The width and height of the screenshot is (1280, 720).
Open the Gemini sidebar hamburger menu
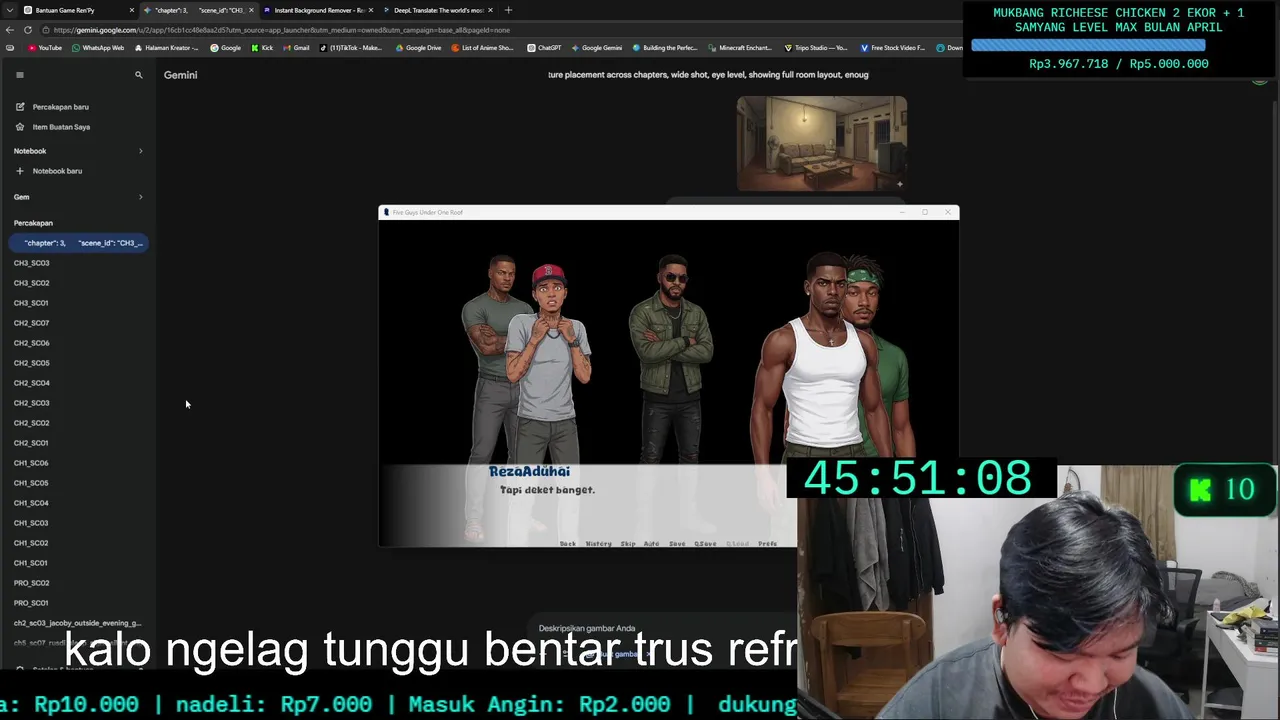point(19,75)
